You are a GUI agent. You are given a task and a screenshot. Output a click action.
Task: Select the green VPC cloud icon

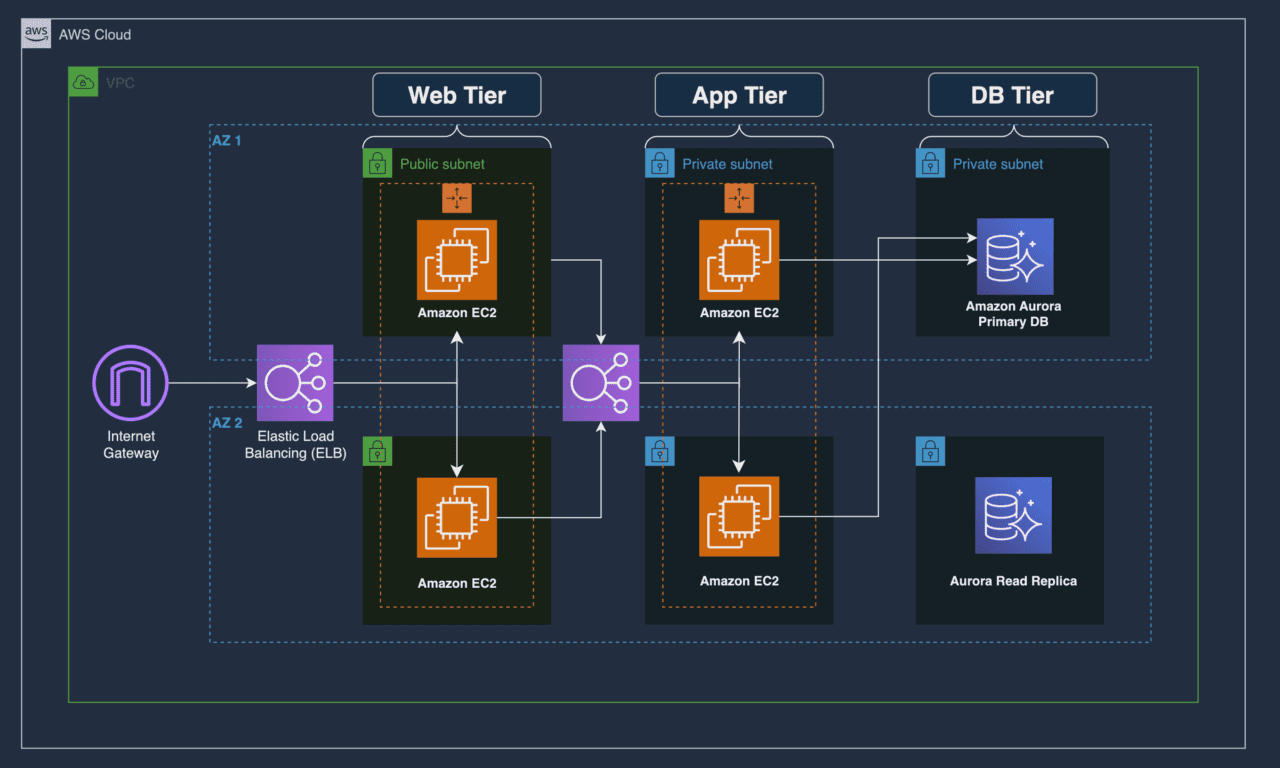tap(83, 82)
